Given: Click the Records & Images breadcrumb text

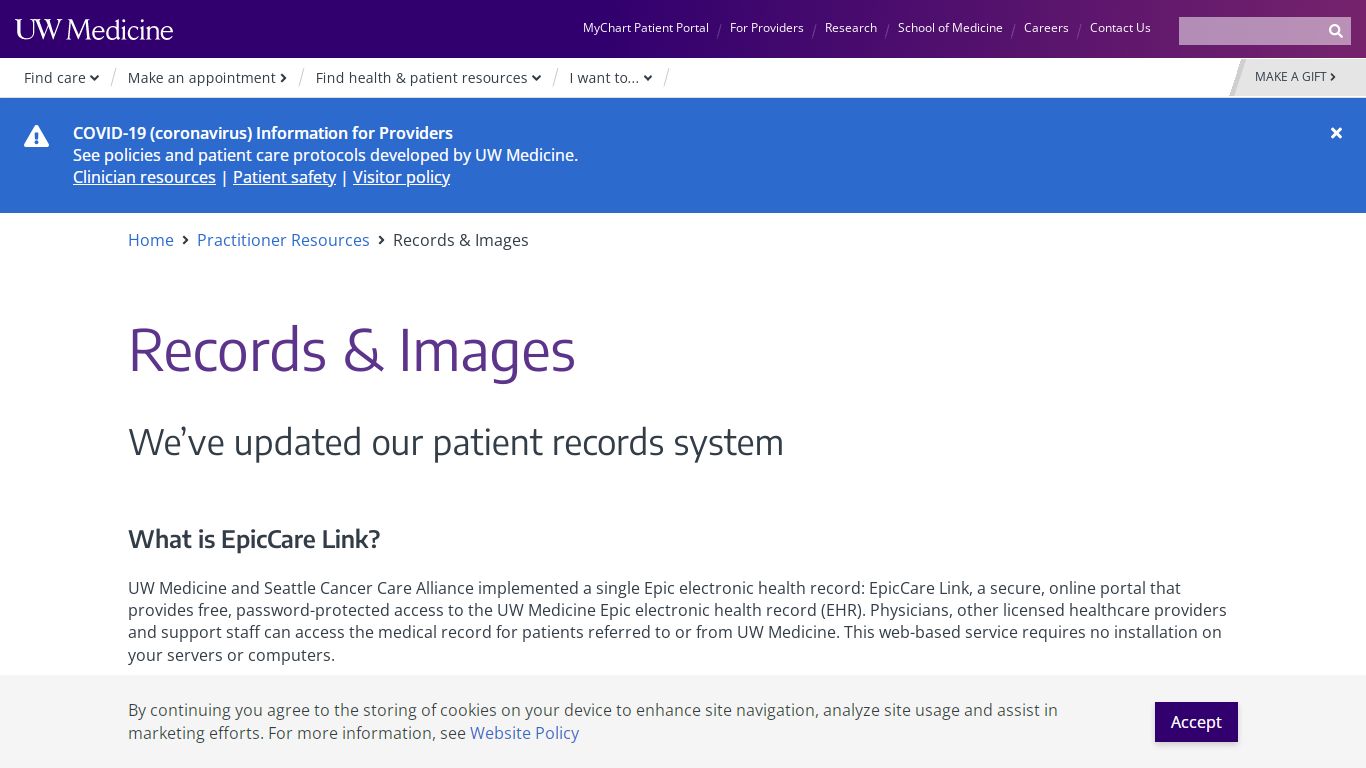Looking at the screenshot, I should (461, 240).
